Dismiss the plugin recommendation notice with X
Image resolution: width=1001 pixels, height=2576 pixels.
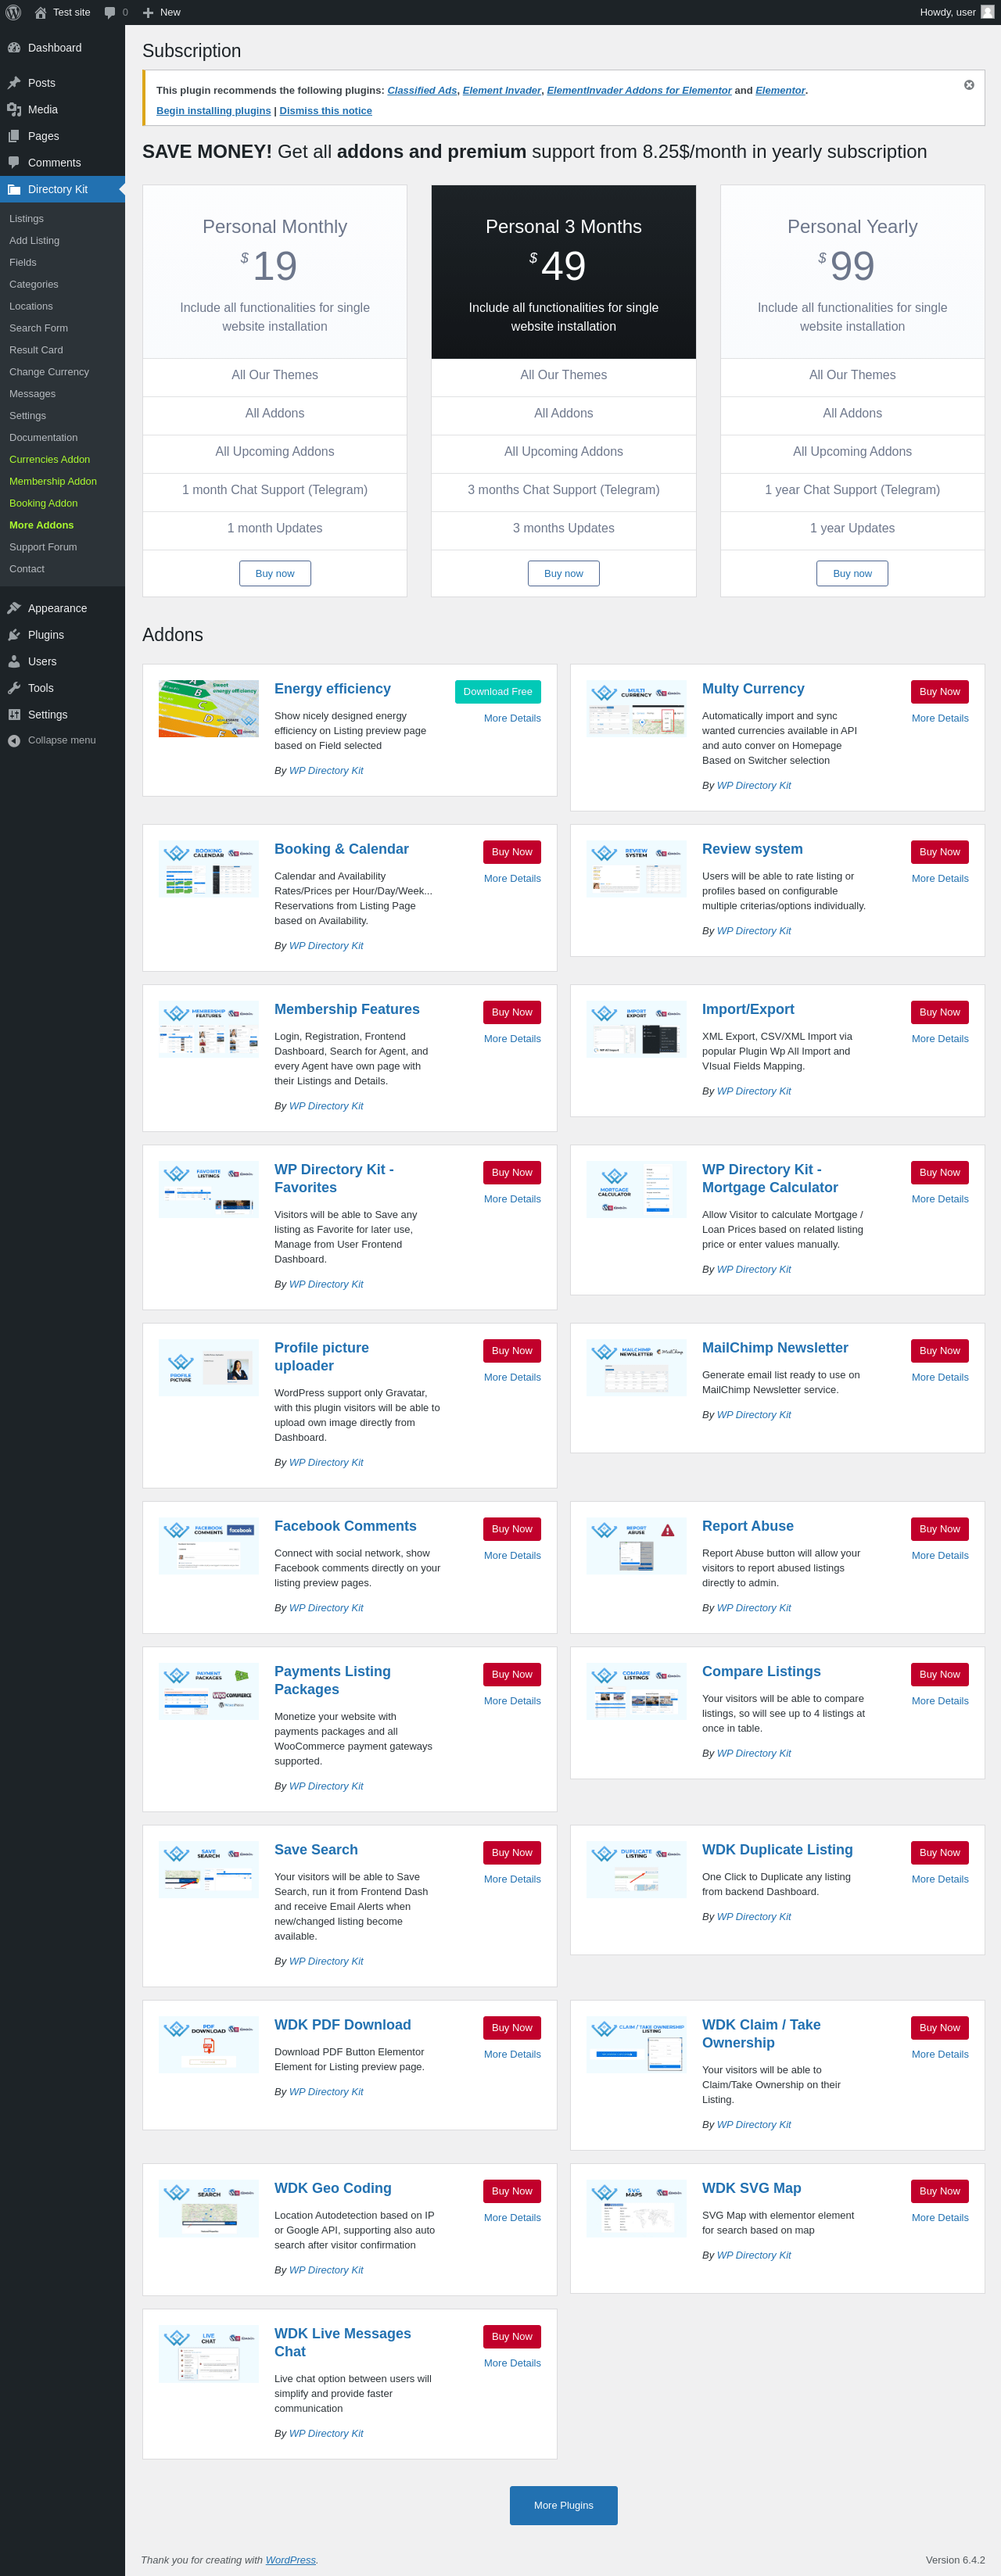click(x=968, y=85)
